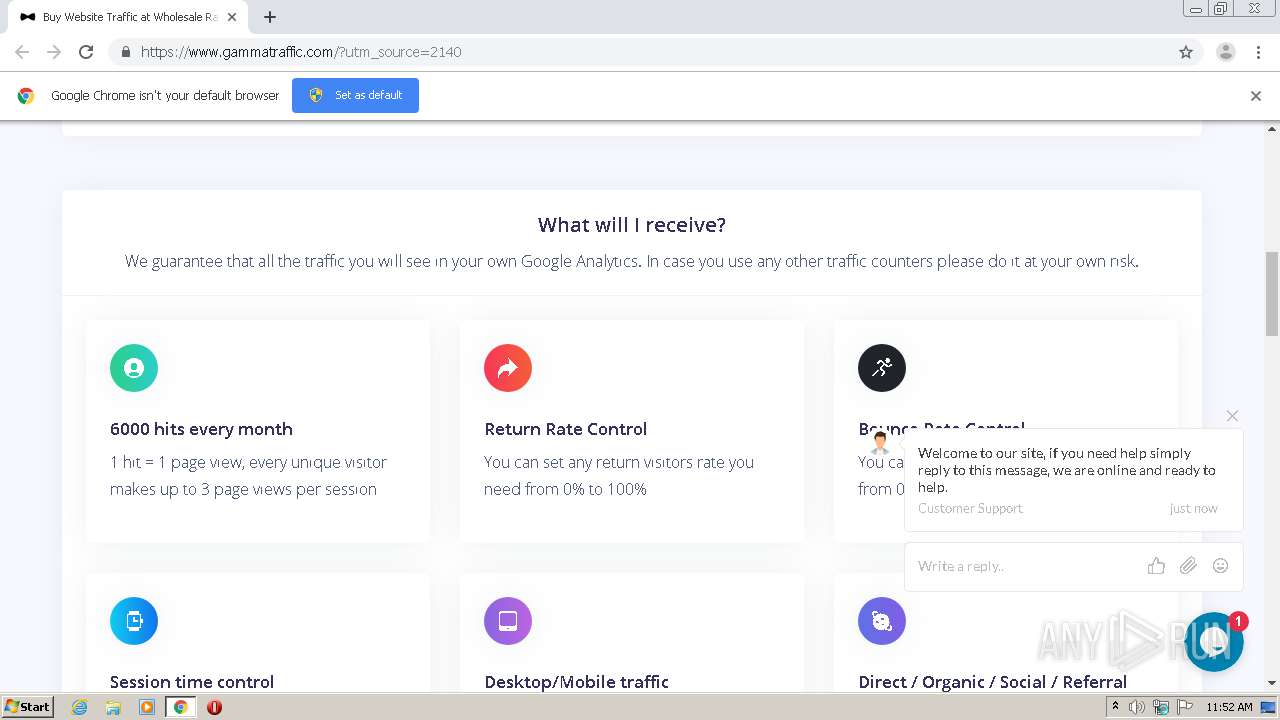Click 'Session time control' title

pos(192,682)
